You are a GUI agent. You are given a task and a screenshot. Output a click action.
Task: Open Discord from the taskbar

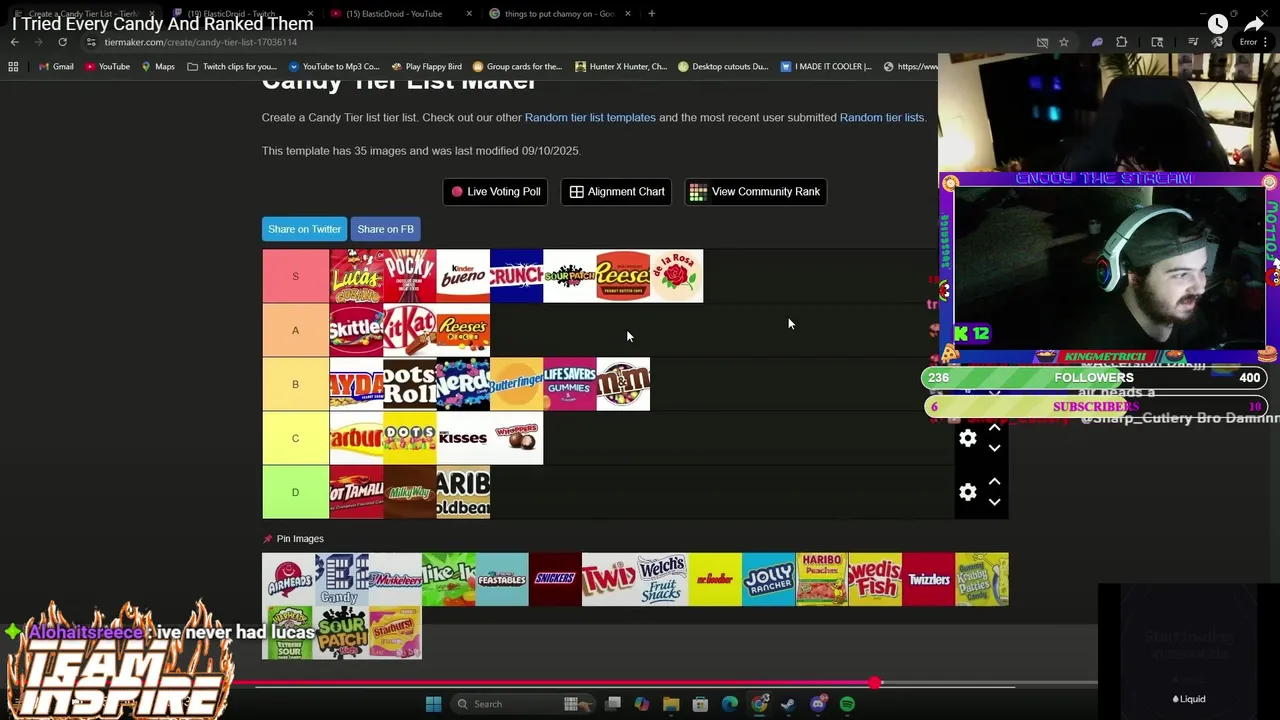[x=818, y=704]
